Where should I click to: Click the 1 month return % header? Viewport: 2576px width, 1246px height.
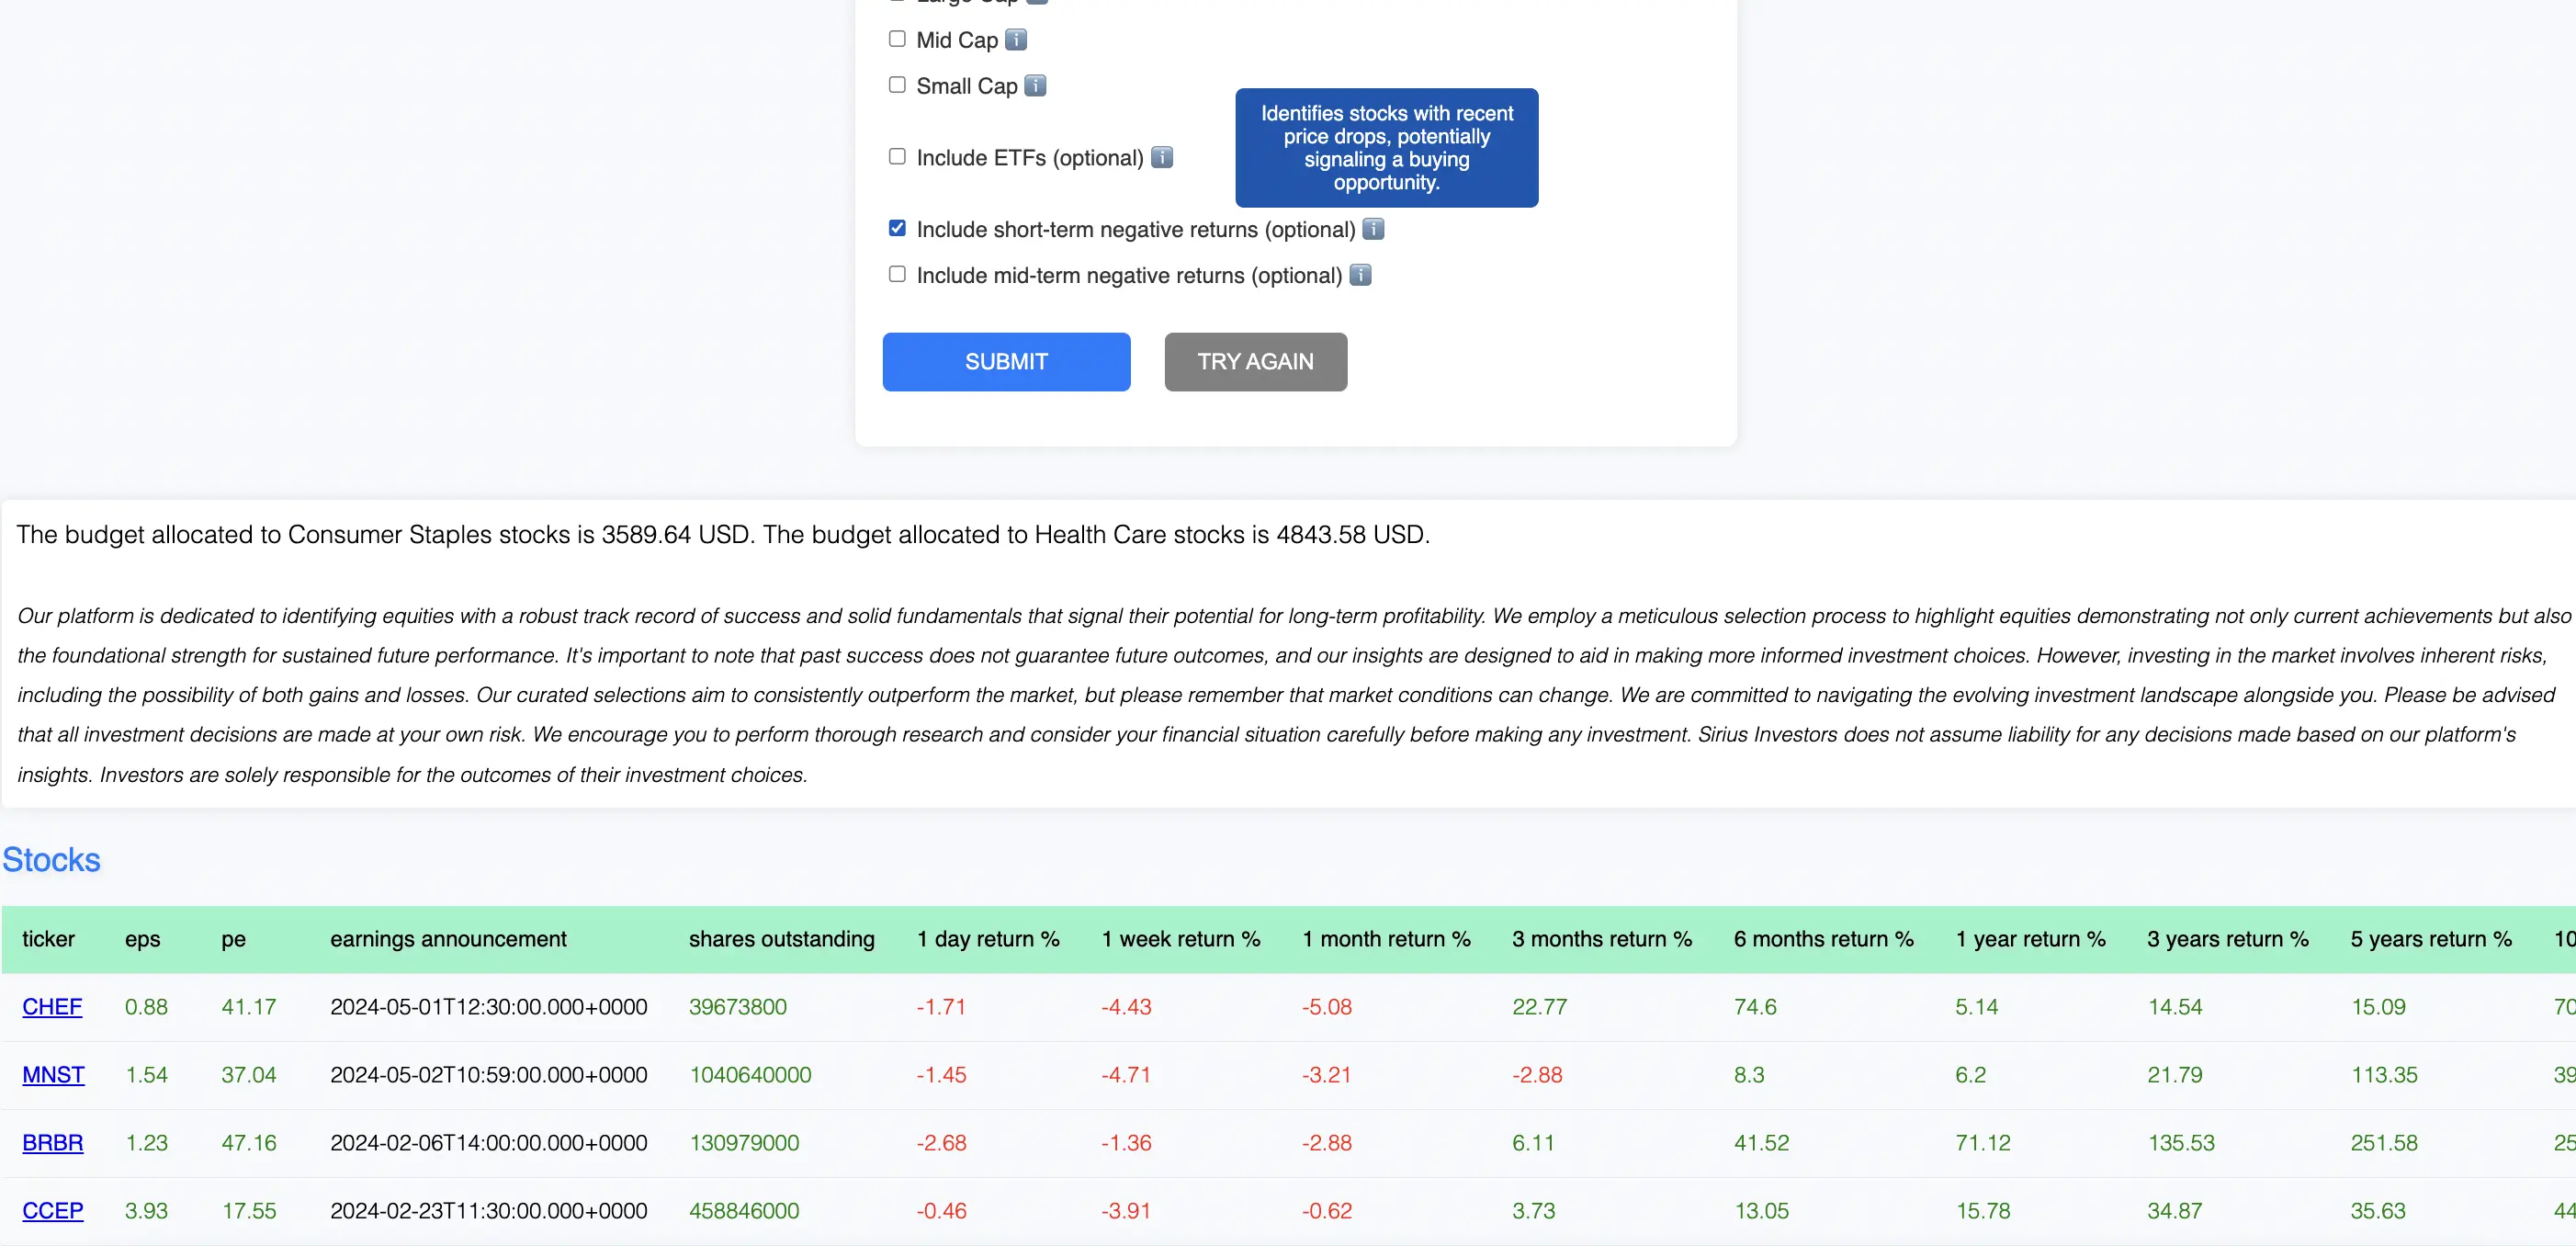(1386, 939)
